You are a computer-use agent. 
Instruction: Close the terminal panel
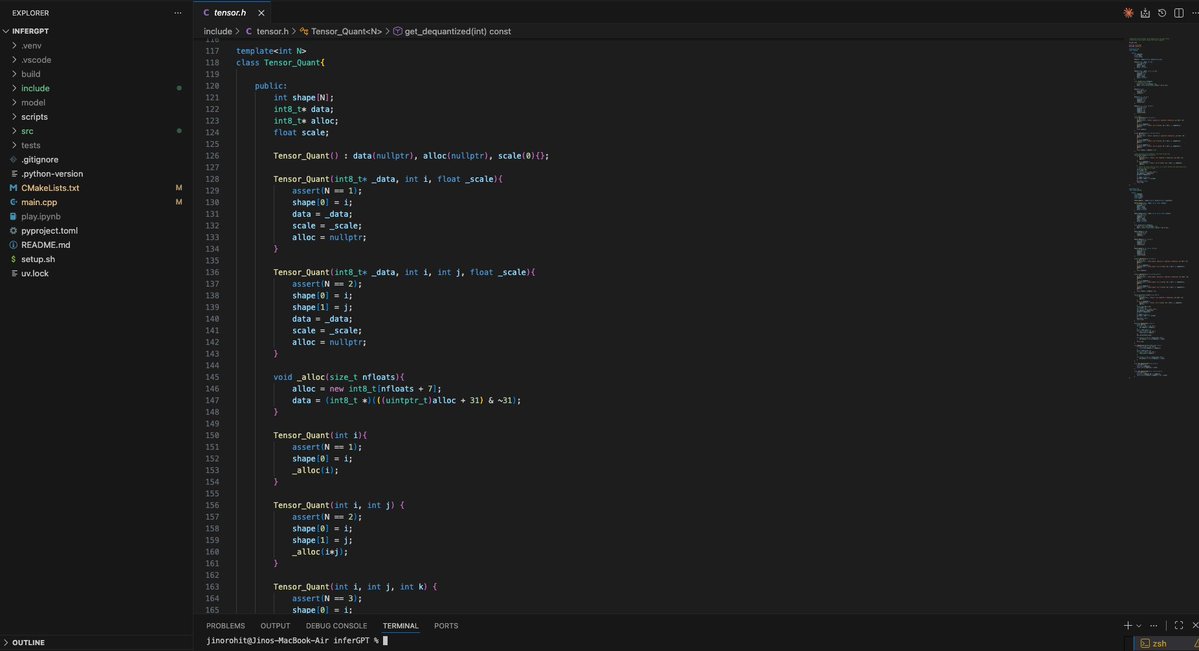click(1194, 626)
